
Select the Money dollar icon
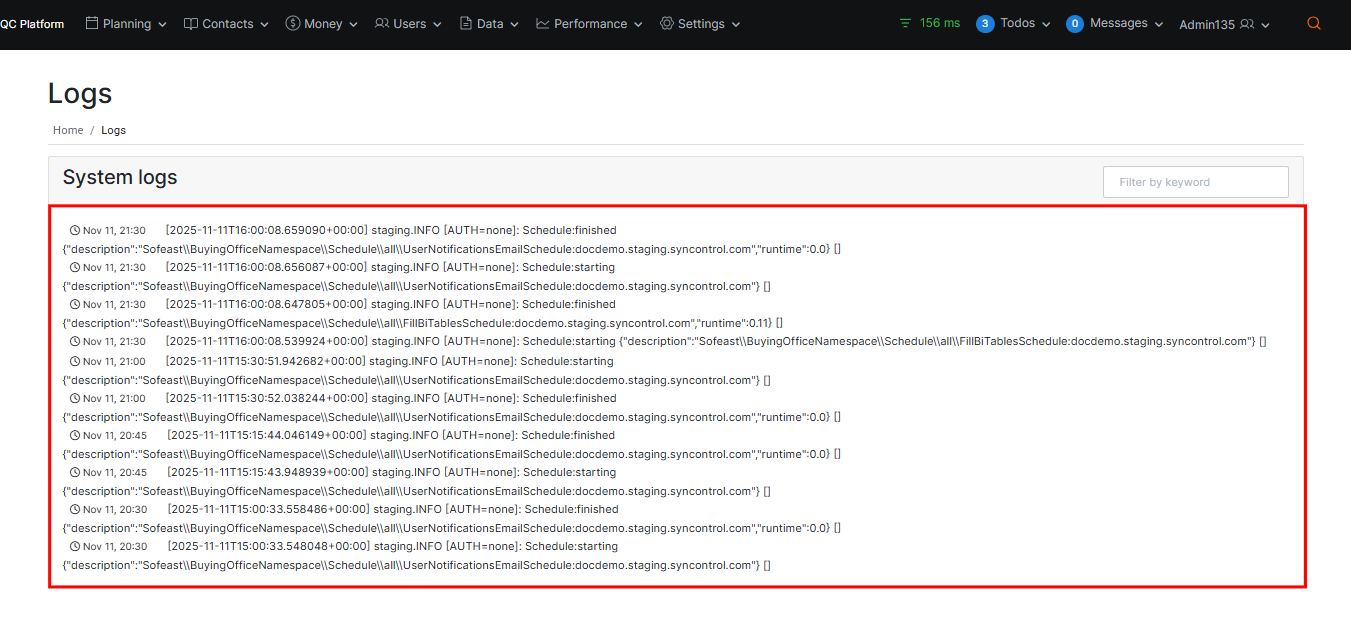pyautogui.click(x=291, y=23)
